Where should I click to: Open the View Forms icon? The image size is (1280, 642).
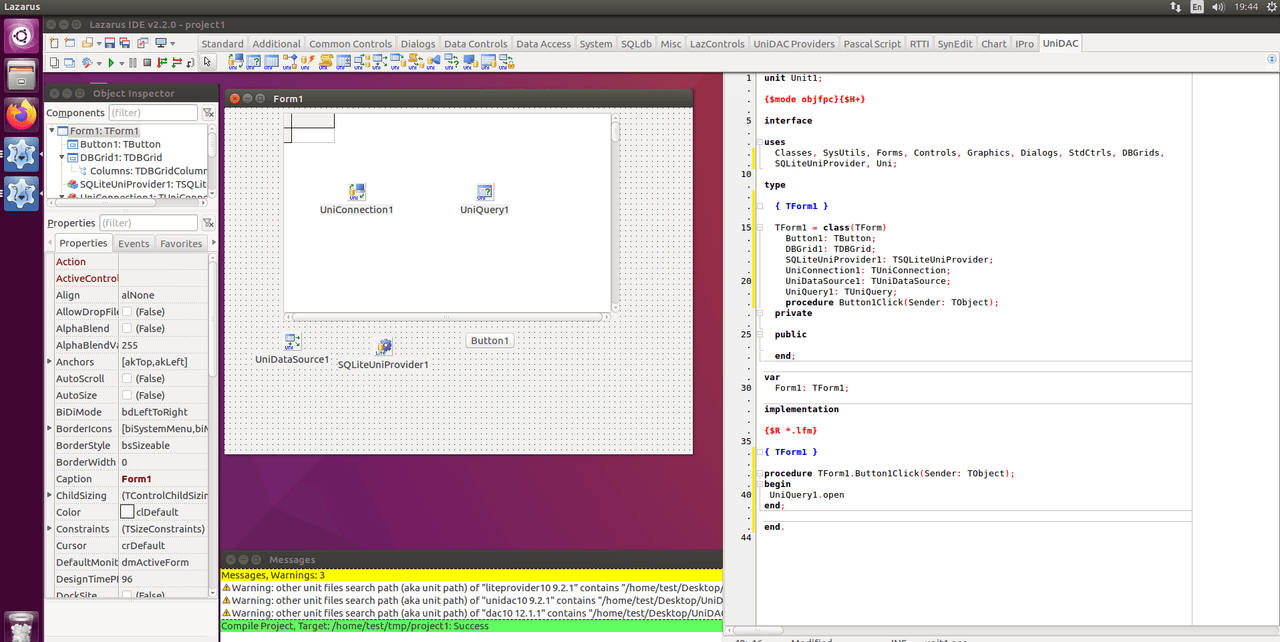click(69, 62)
